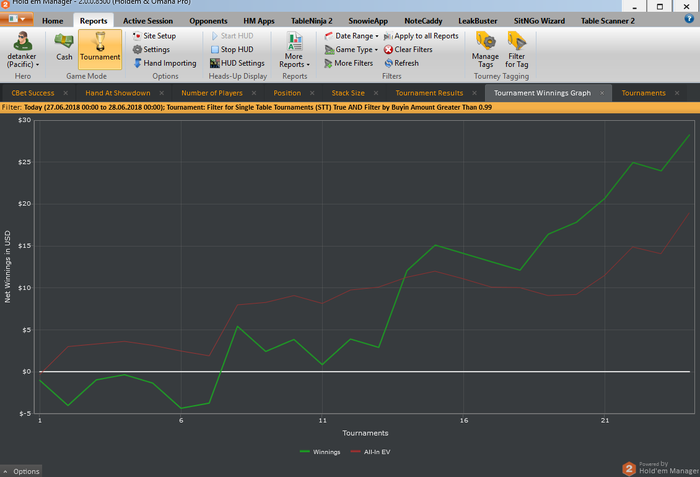Open the Home ribbon tab
This screenshot has height=477, width=700.
coord(53,21)
